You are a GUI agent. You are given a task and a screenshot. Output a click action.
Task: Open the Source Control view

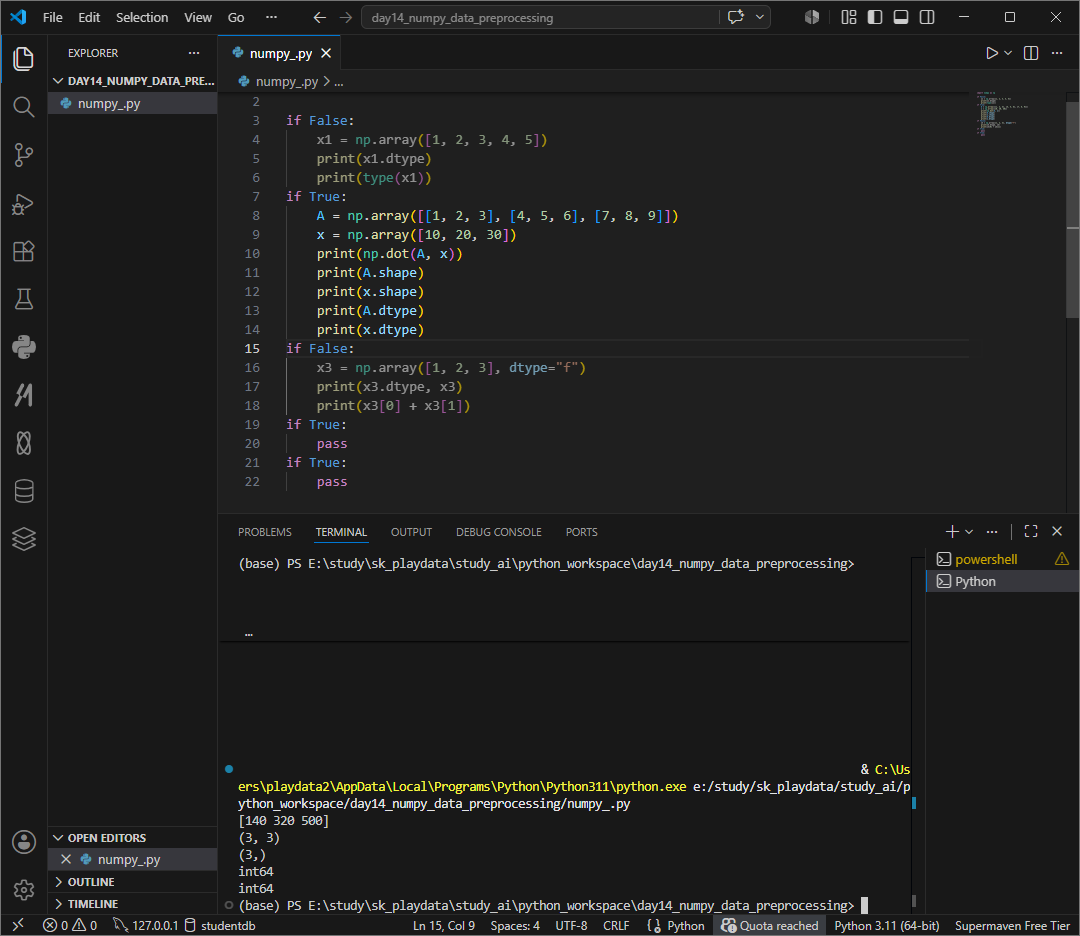(23, 155)
